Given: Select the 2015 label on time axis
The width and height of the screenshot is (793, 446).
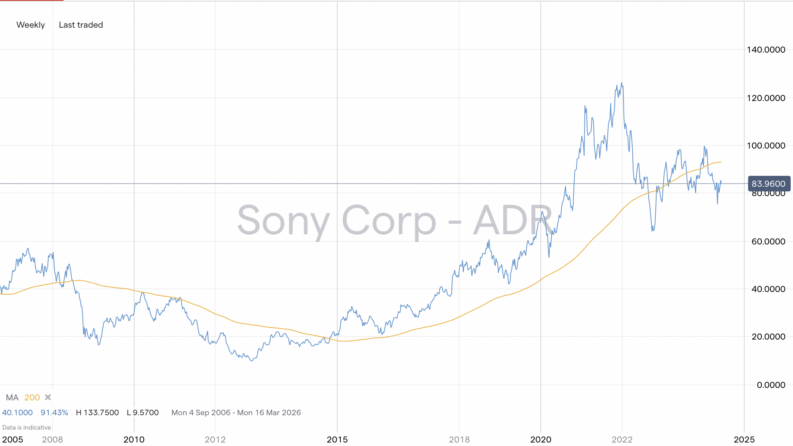Looking at the screenshot, I should (337, 438).
